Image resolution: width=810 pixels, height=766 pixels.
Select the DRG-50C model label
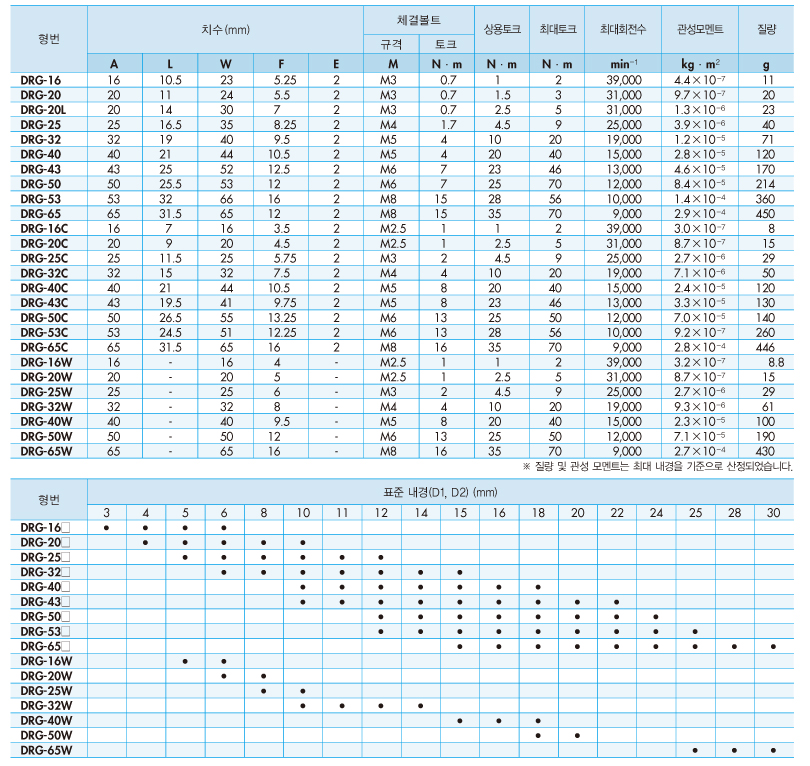click(x=44, y=318)
